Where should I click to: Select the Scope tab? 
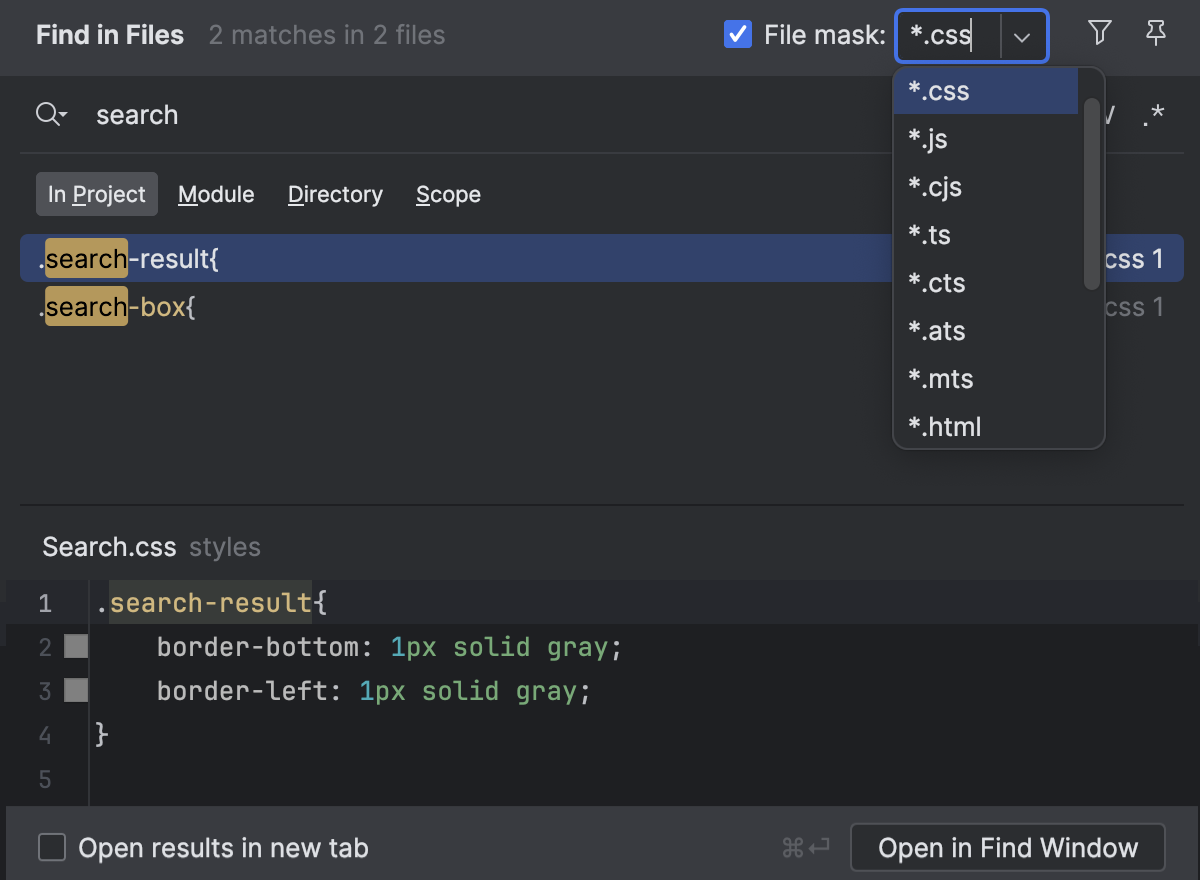(x=448, y=194)
